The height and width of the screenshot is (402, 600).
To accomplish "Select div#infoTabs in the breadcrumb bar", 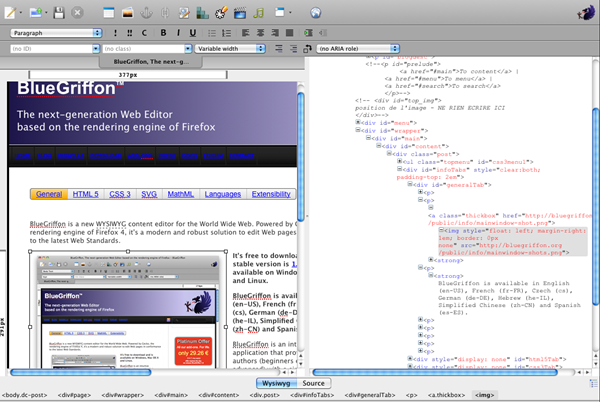I will (x=312, y=395).
